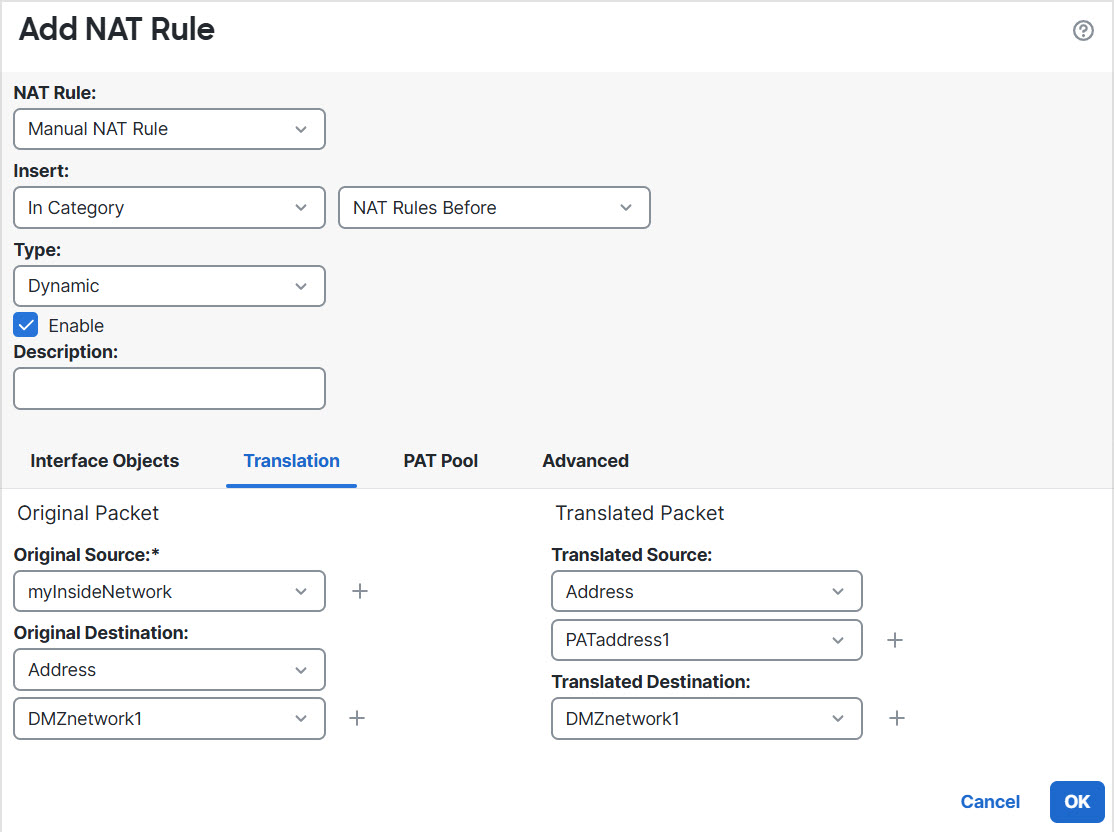
Task: Click the help question mark icon
Action: (x=1082, y=30)
